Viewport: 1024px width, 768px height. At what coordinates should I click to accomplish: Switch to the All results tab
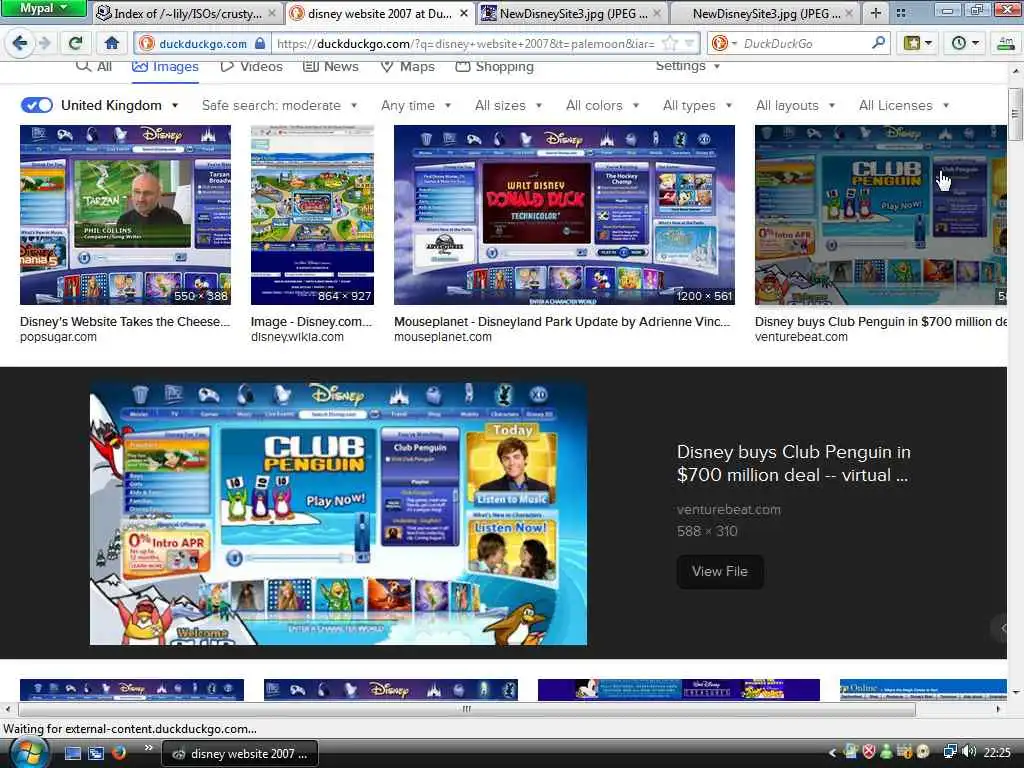[x=95, y=66]
